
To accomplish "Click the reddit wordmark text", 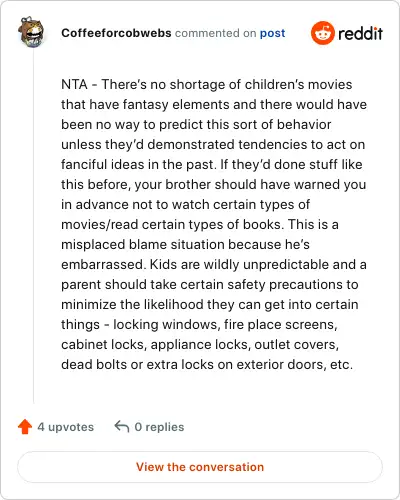I will coord(360,33).
